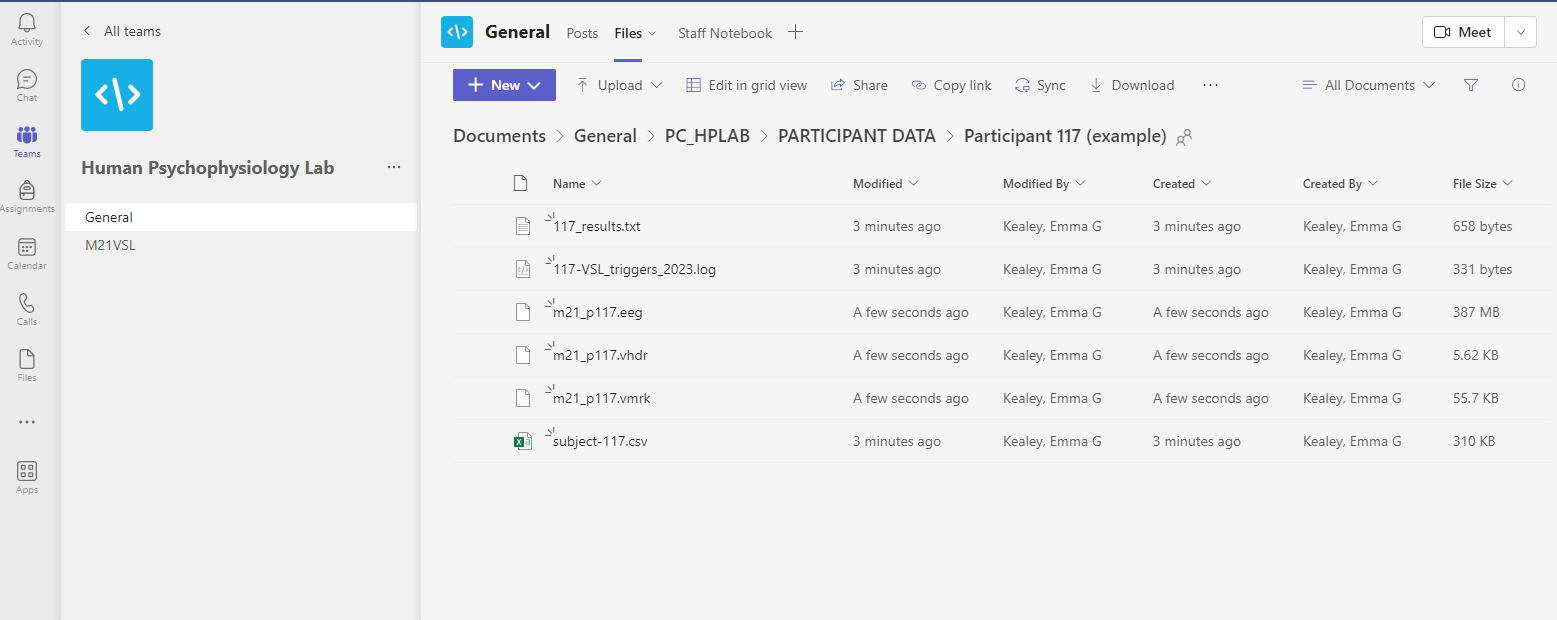The height and width of the screenshot is (620, 1557).
Task: Click the Excel icon for subject-117.csv
Action: point(522,441)
